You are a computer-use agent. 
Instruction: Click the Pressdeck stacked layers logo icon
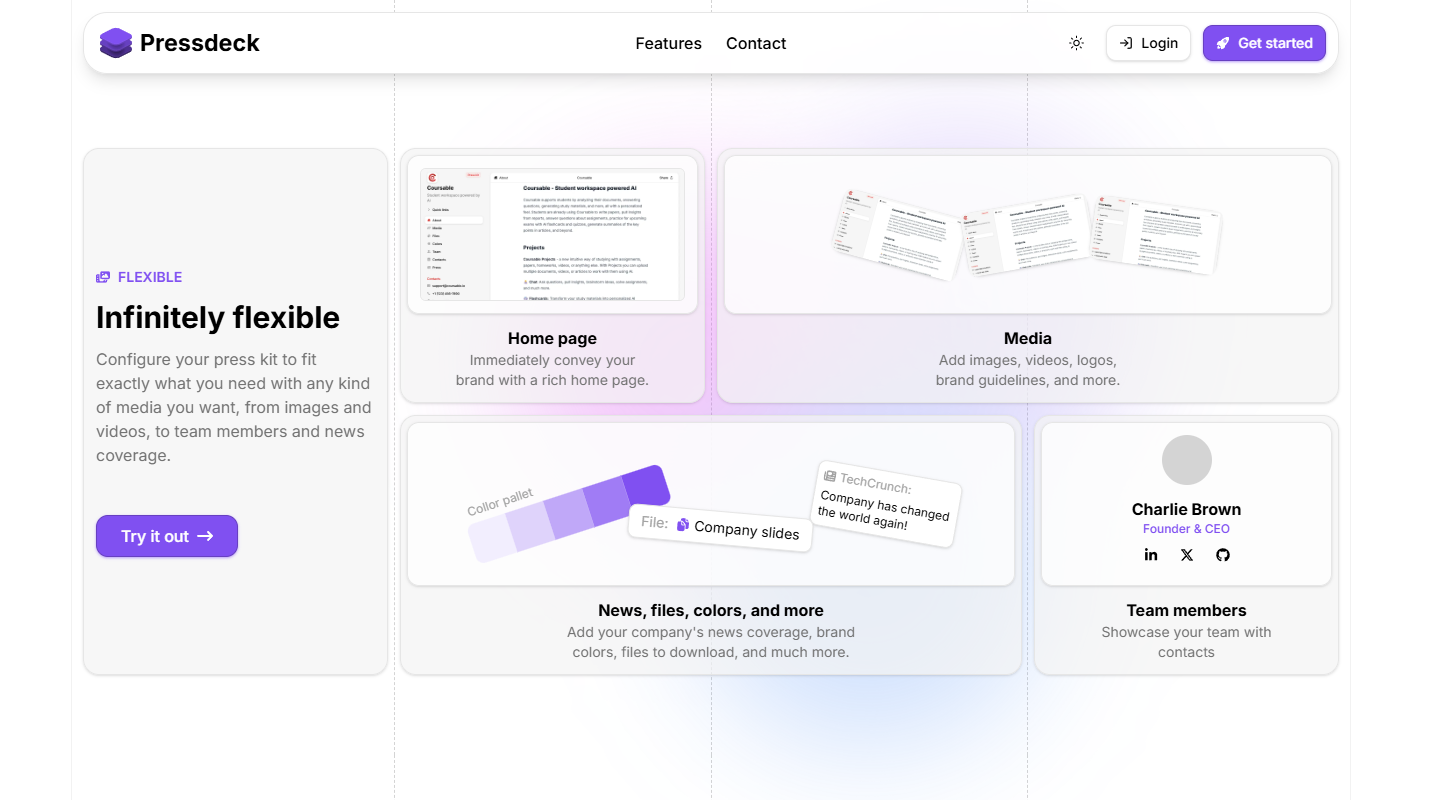pos(116,43)
